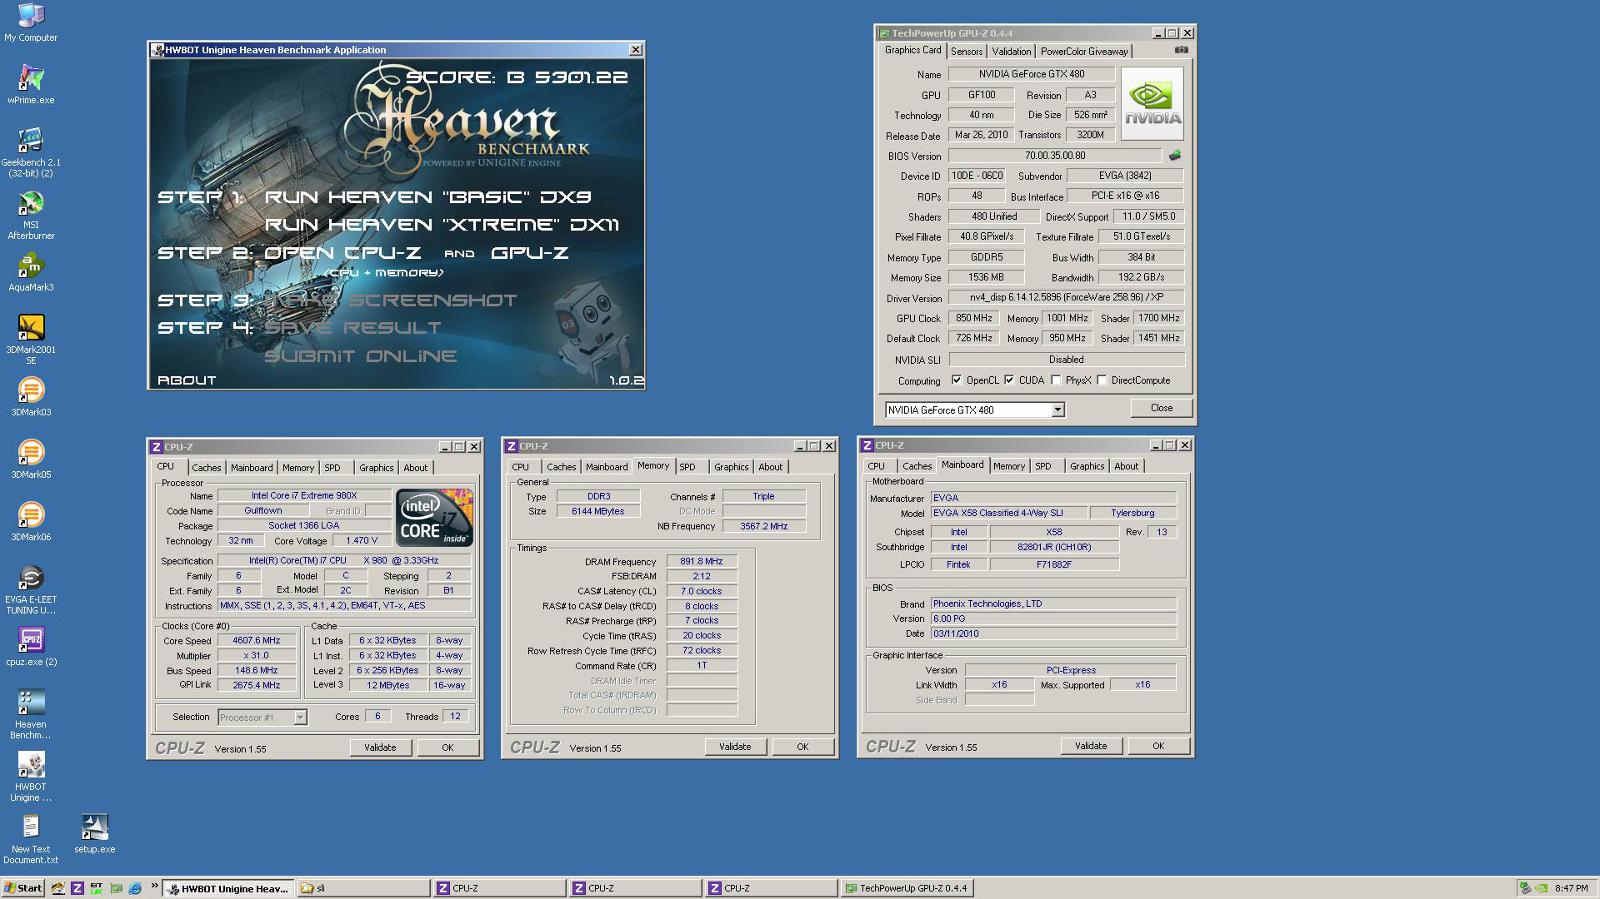This screenshot has height=899, width=1600.
Task: Open HWBOT Unigine desktop shortcut
Action: (31, 776)
